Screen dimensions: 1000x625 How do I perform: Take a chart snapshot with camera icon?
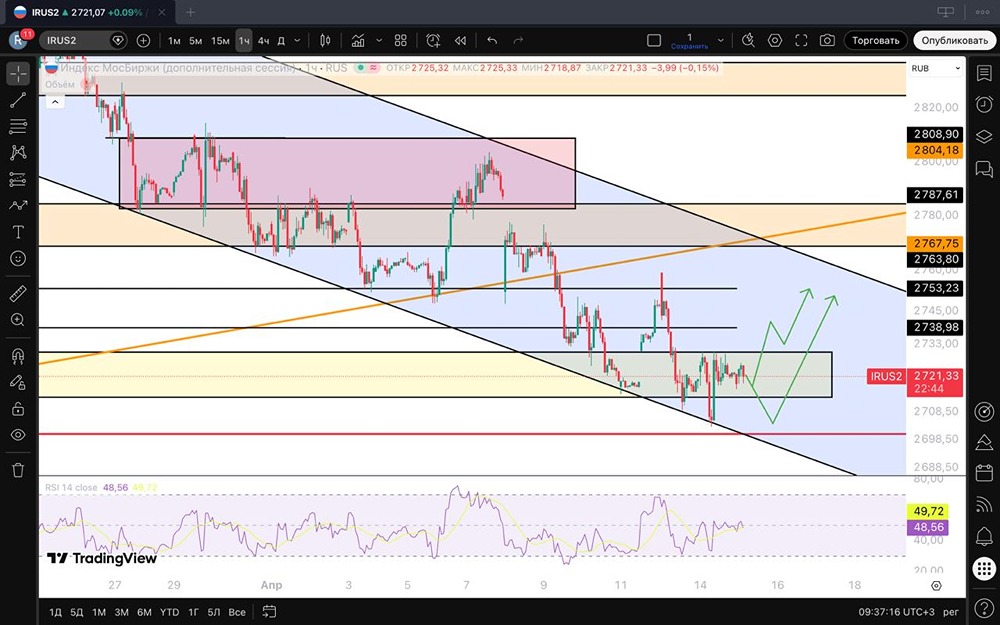click(x=827, y=40)
